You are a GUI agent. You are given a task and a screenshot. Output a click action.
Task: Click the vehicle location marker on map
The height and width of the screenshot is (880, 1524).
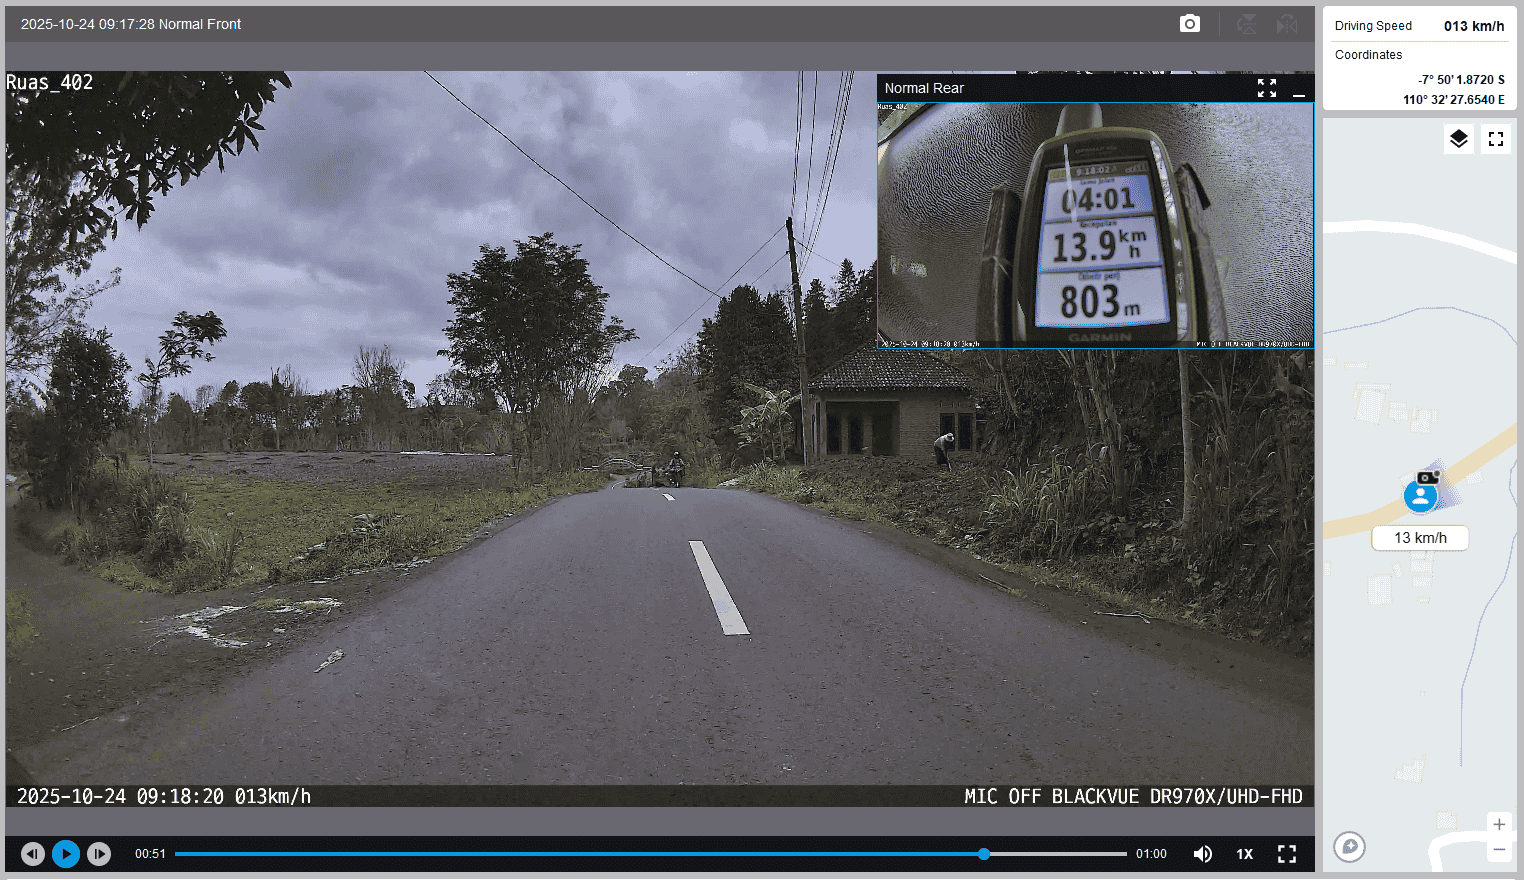pyautogui.click(x=1420, y=495)
